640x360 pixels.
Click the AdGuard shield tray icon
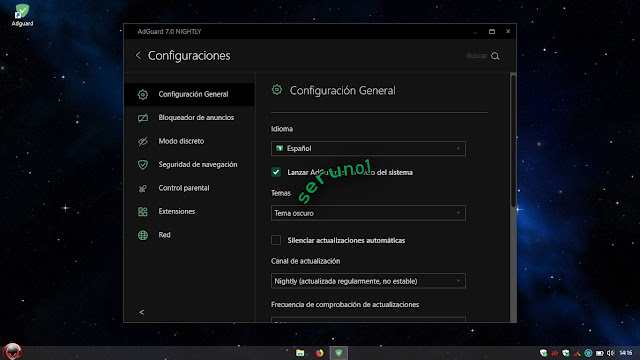(x=543, y=353)
